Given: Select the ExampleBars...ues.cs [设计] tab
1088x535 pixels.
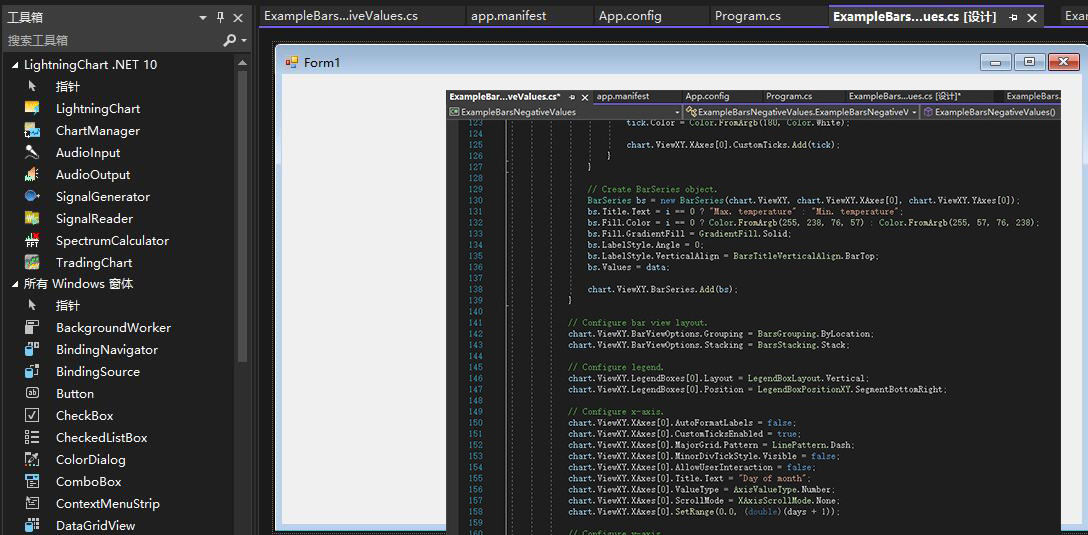Looking at the screenshot, I should tap(915, 17).
